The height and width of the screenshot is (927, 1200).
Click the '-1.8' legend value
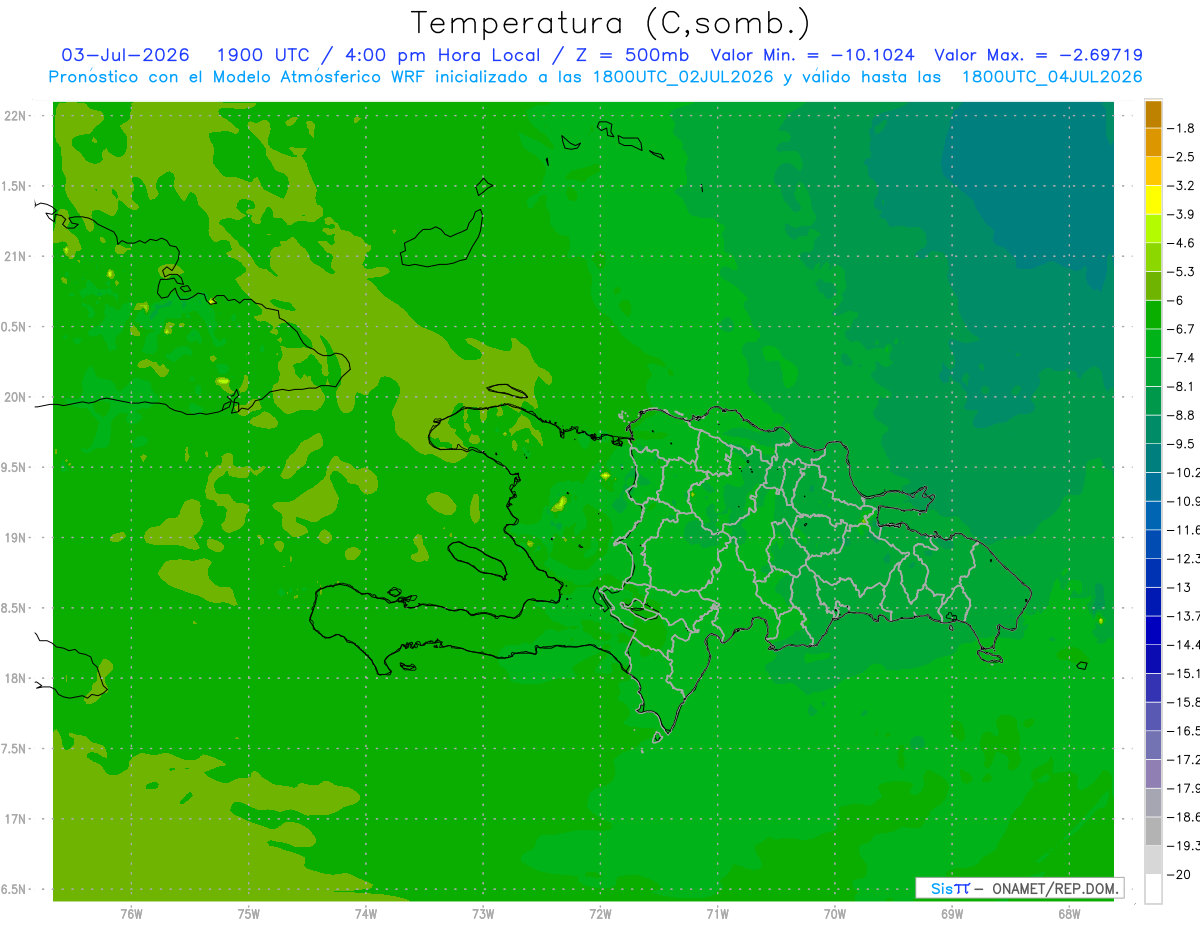point(1181,128)
